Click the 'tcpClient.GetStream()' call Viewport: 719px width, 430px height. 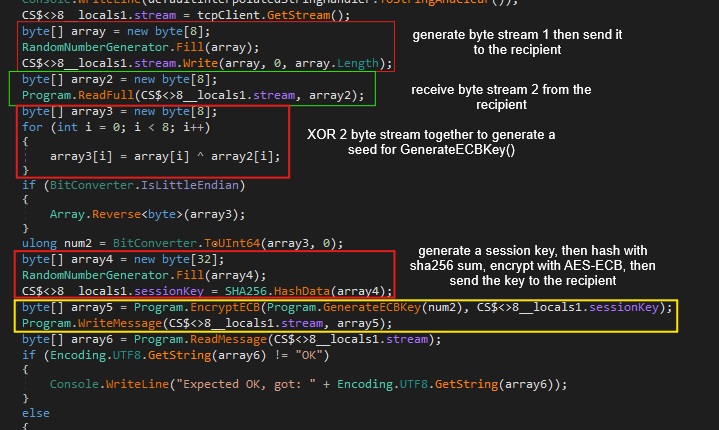coord(273,15)
